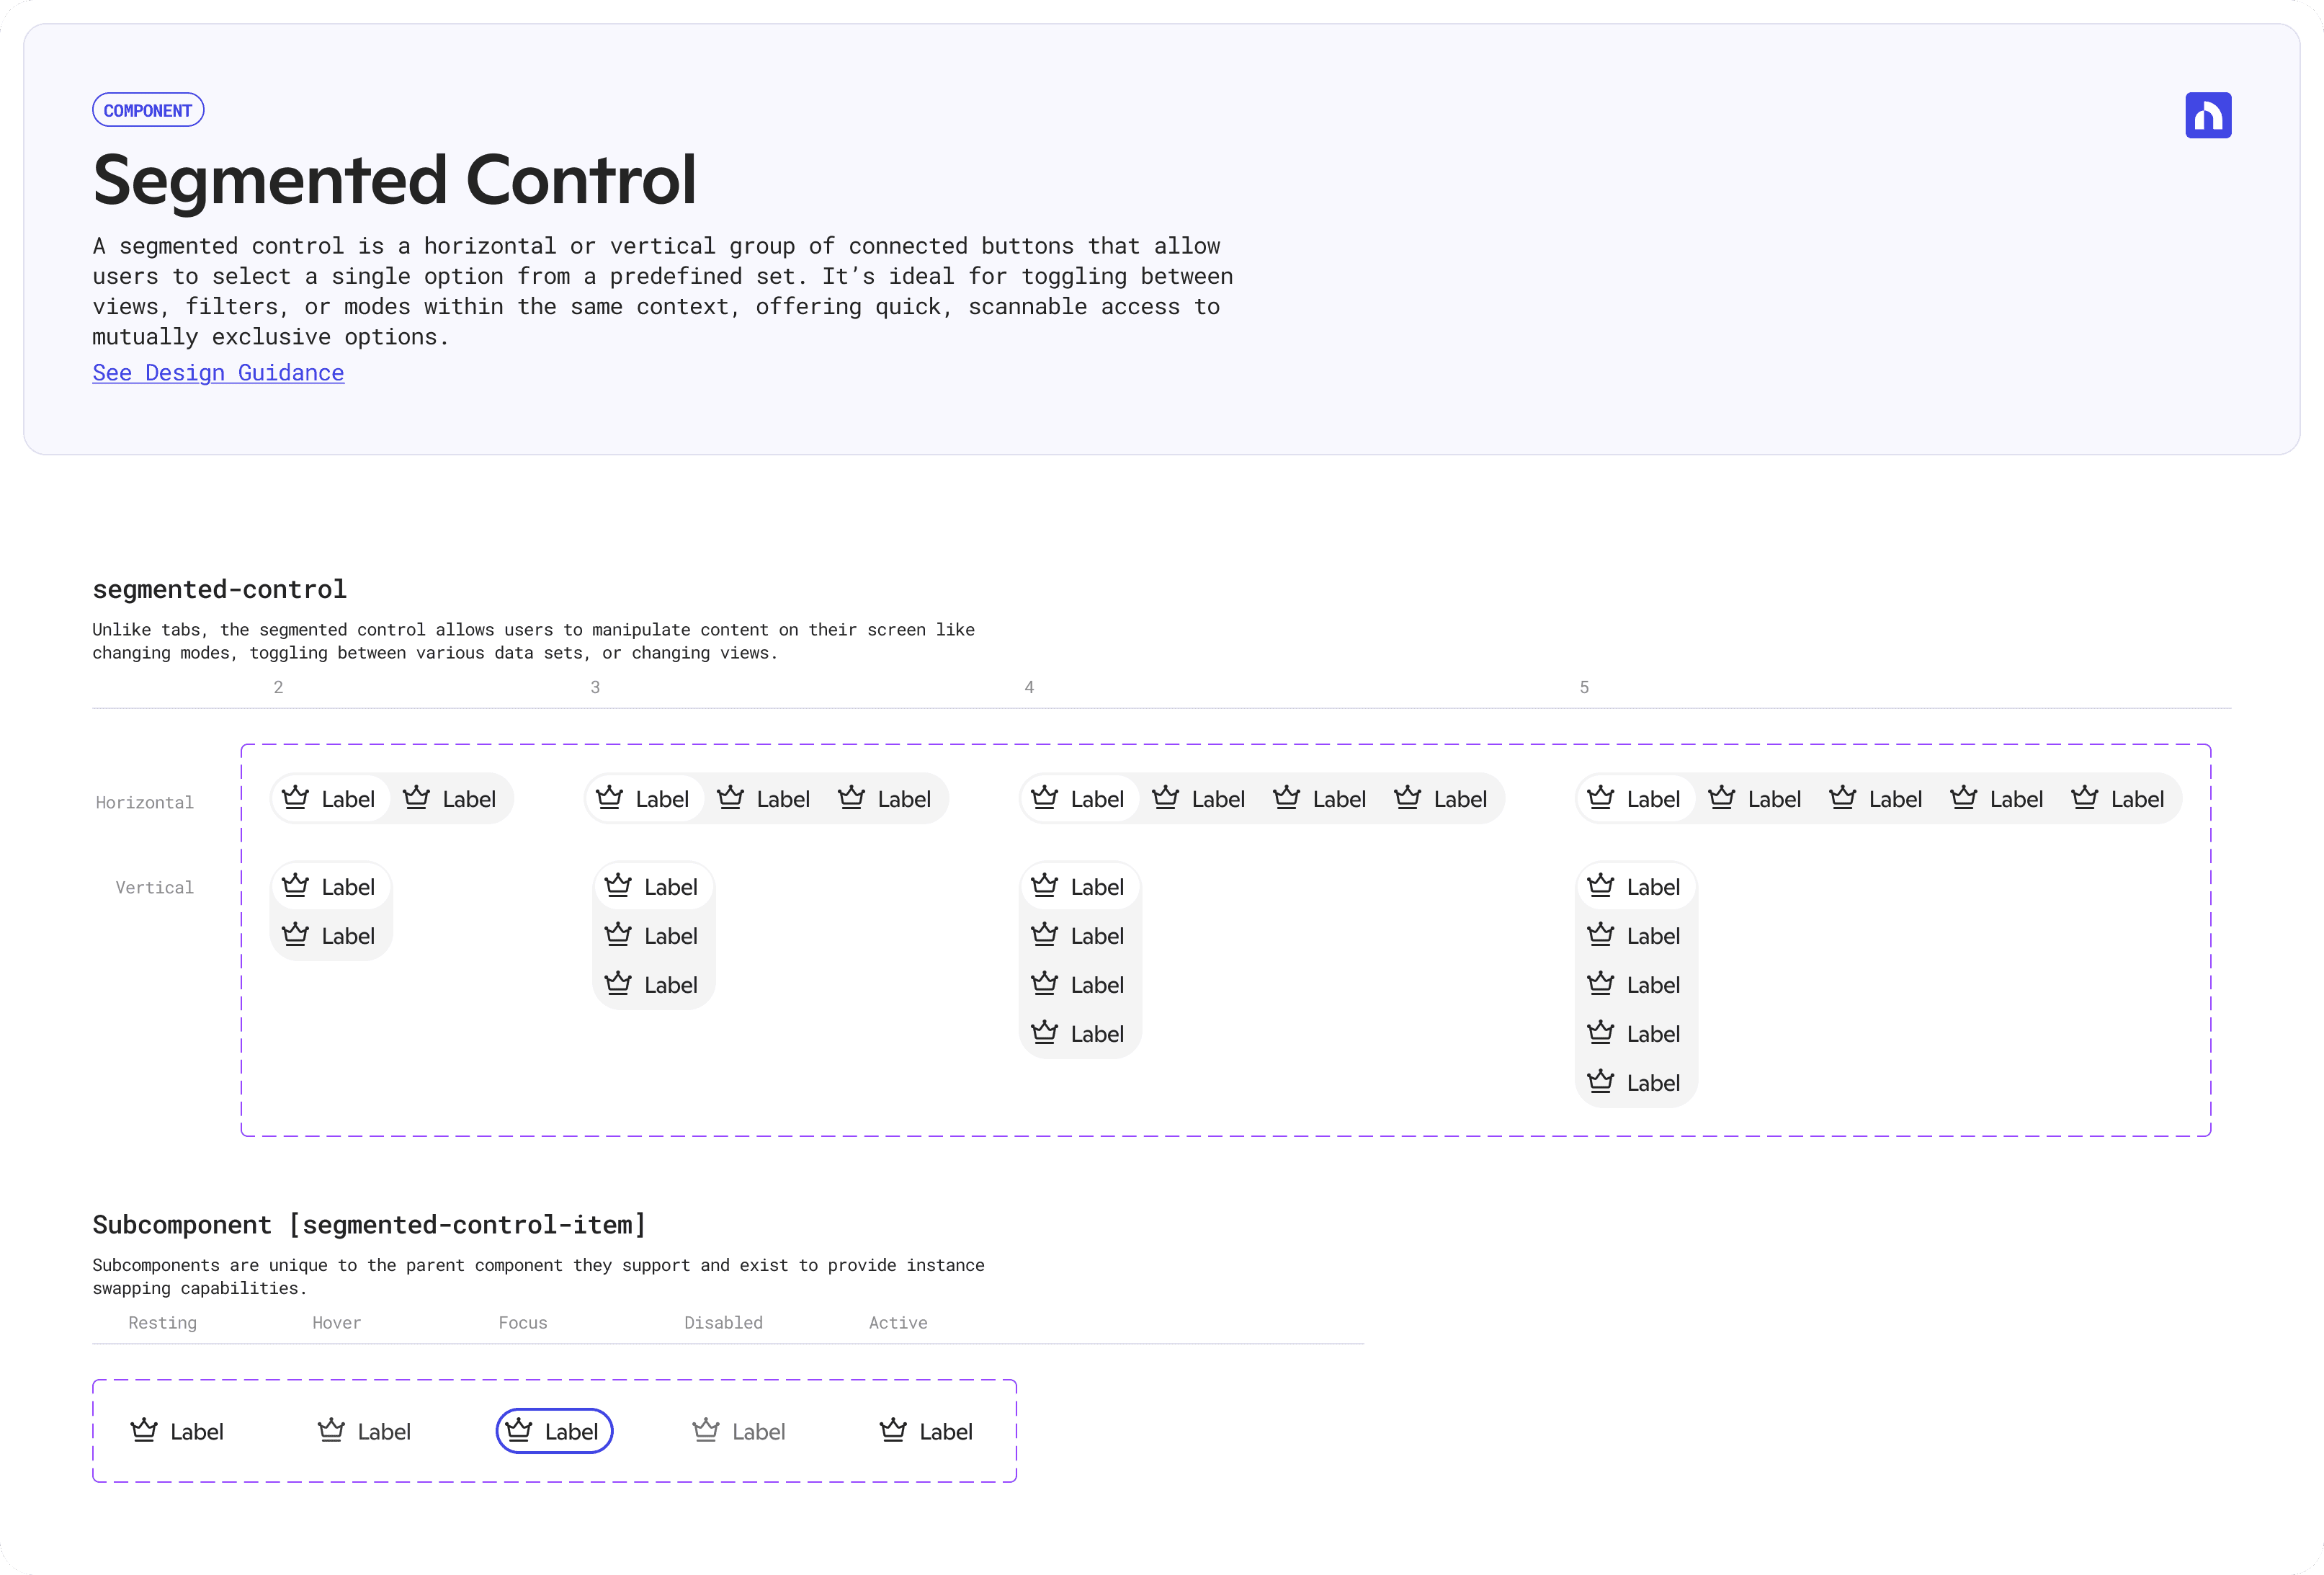Click the crown icon in the Focus state item
Image resolution: width=2324 pixels, height=1575 pixels.
click(519, 1430)
